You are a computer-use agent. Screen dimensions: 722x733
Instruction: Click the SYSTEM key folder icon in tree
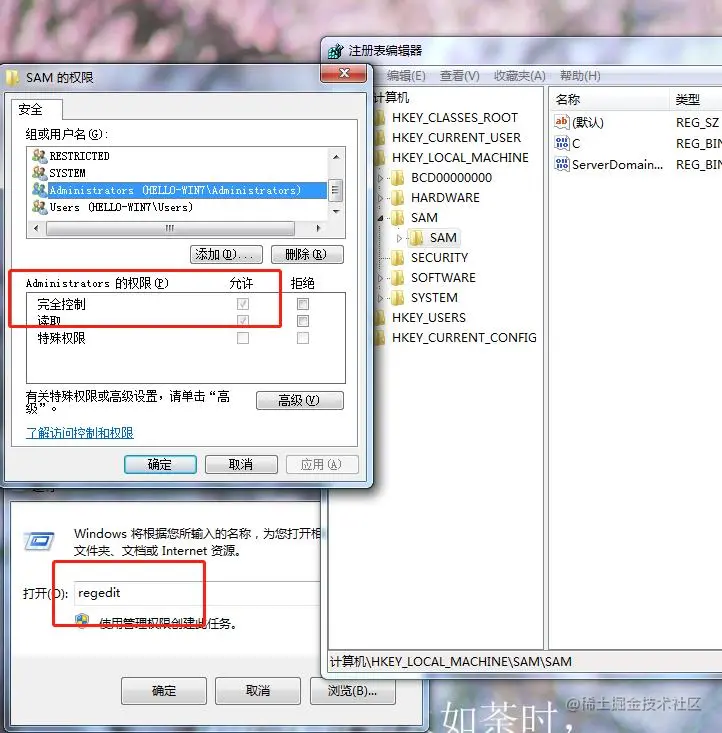pos(398,298)
